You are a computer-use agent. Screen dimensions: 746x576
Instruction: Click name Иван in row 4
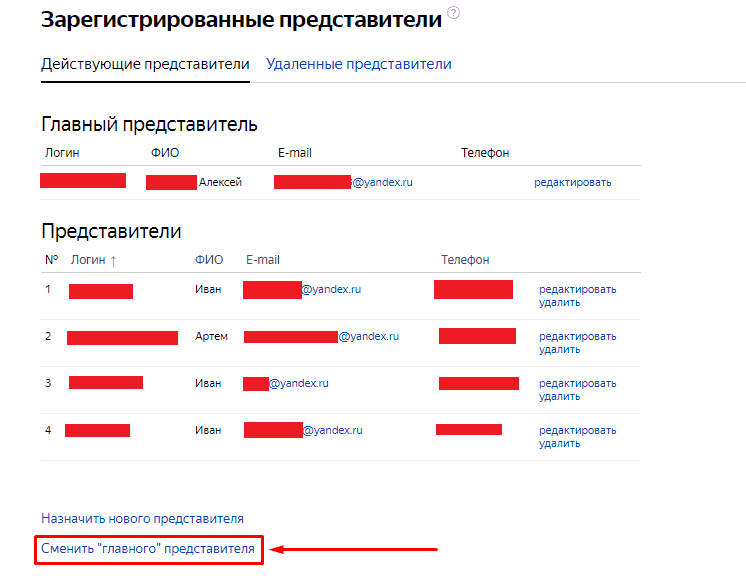(208, 430)
